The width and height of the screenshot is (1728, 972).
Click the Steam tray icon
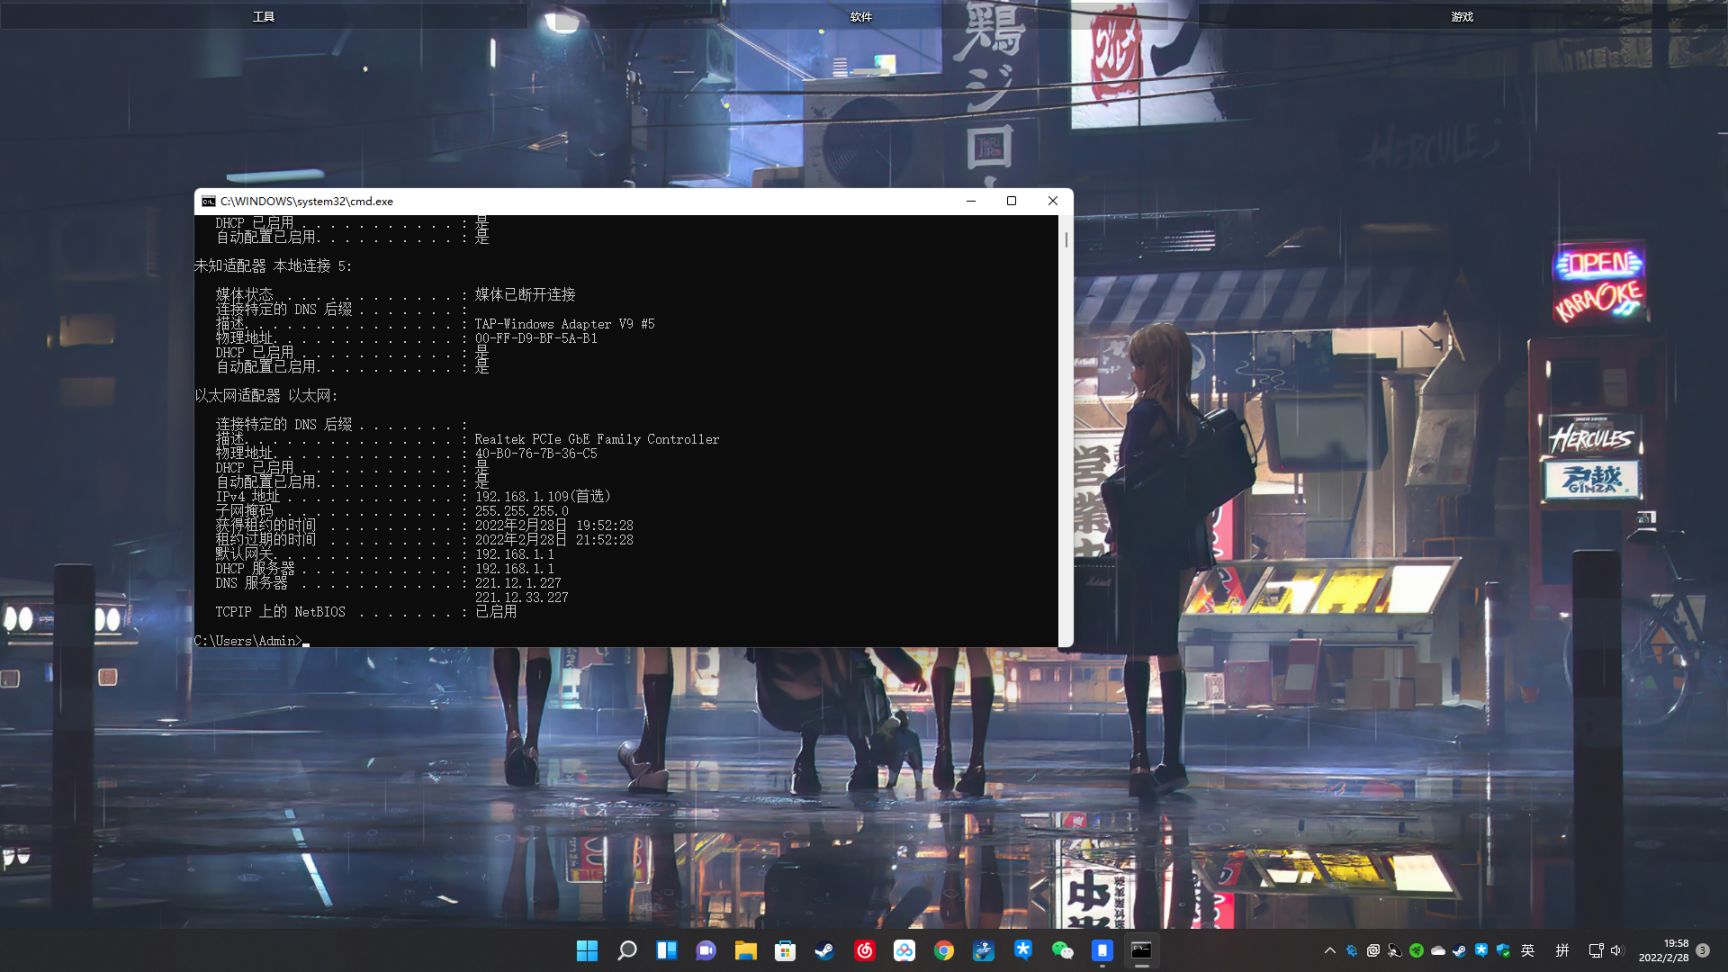pyautogui.click(x=1460, y=951)
